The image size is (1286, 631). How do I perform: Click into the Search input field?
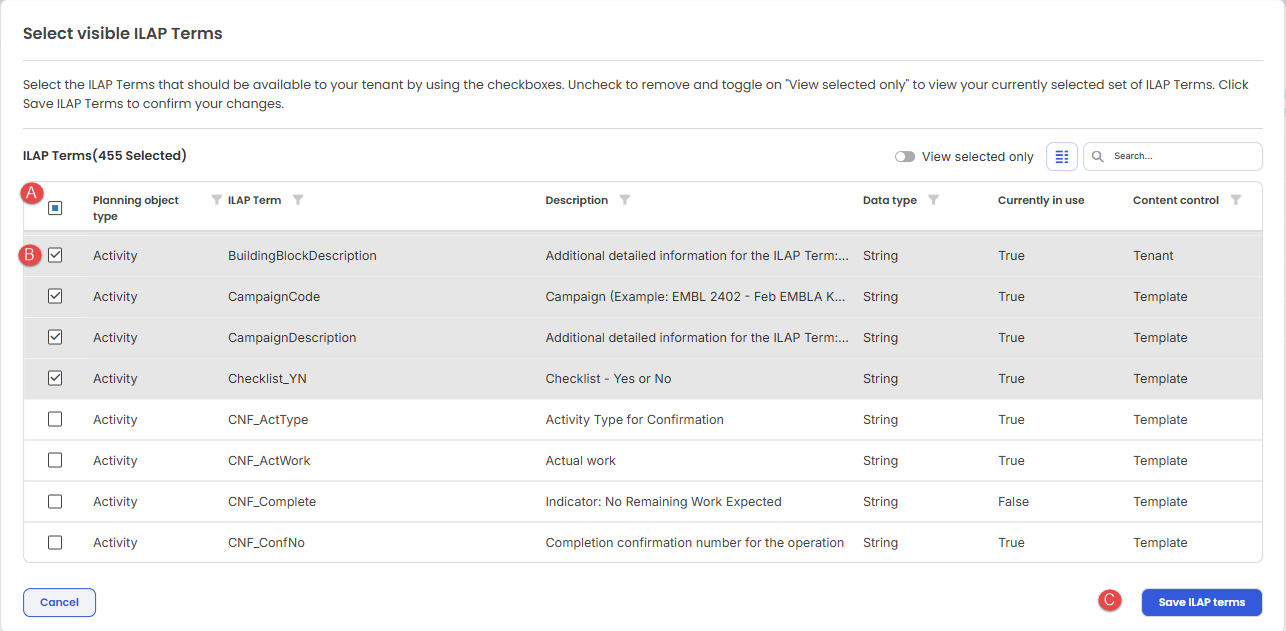point(1182,157)
